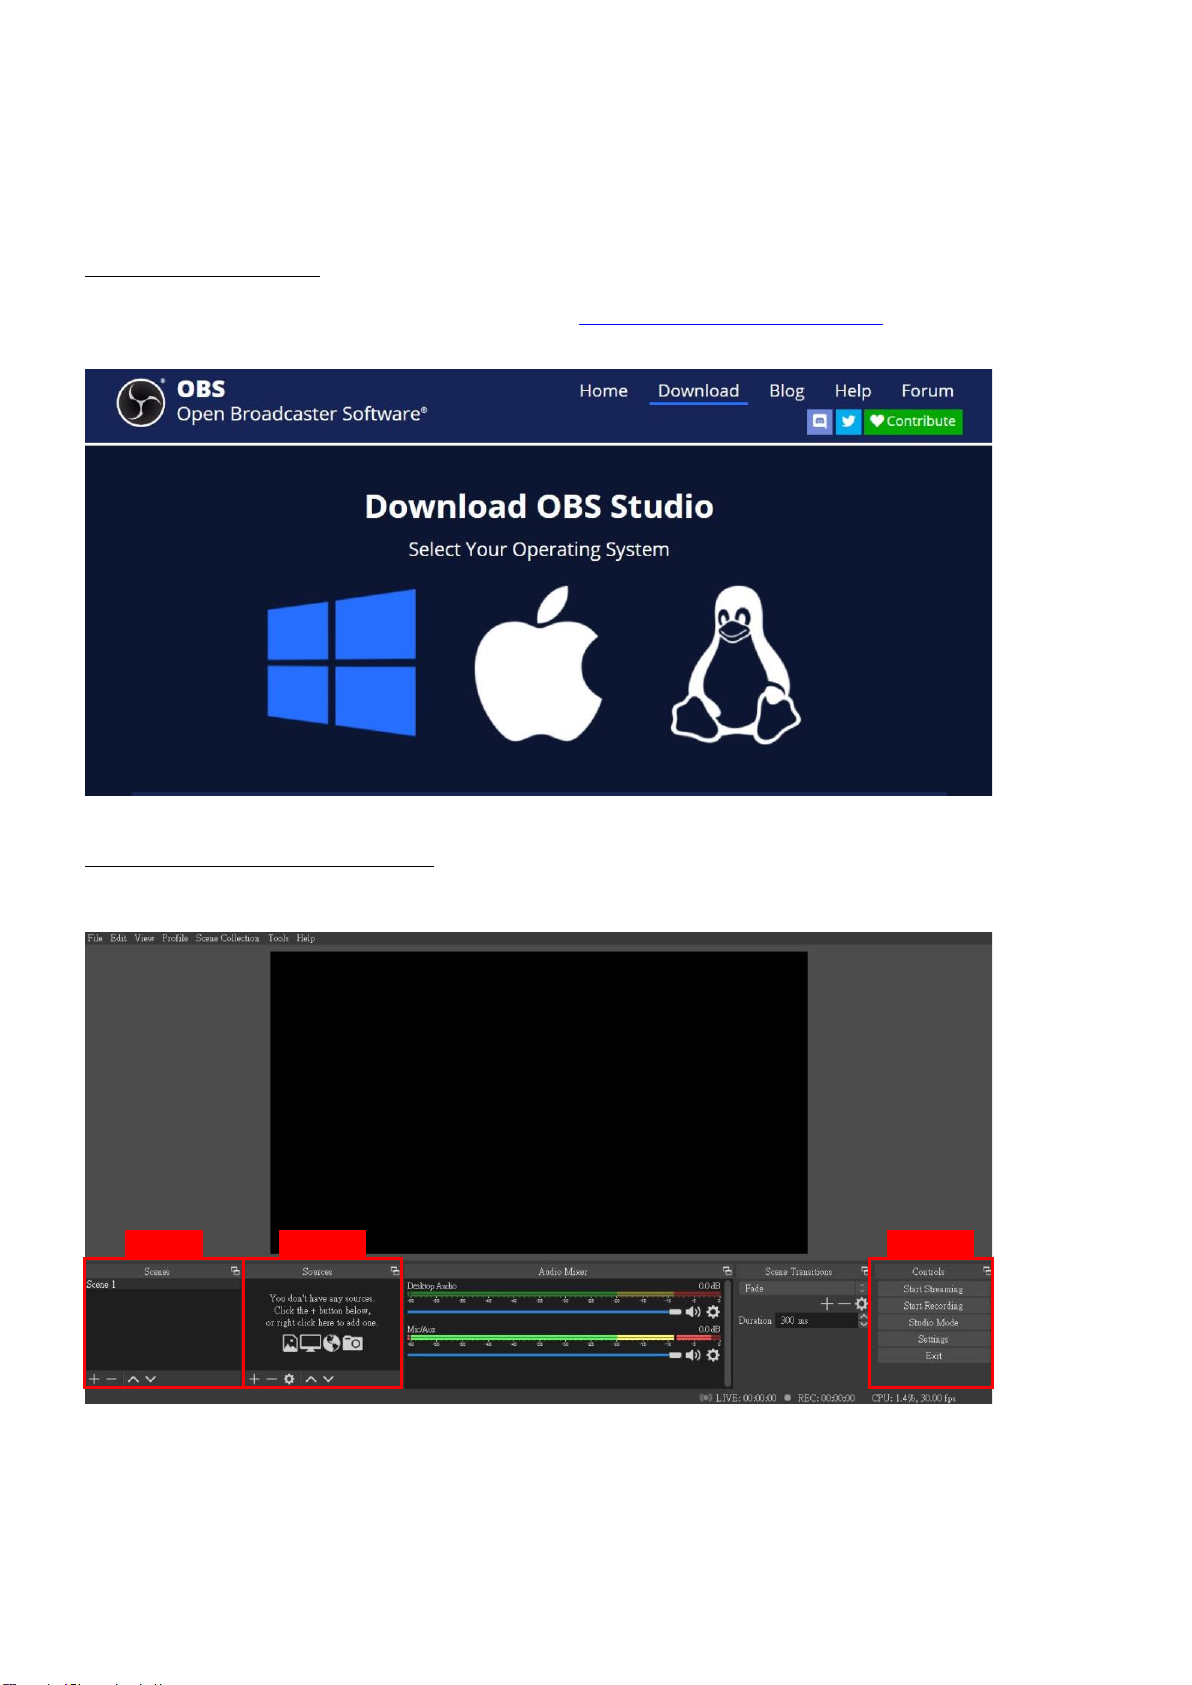
Task: Click the CPU: 1.4%, 30.00 fps status
Action: point(914,1398)
